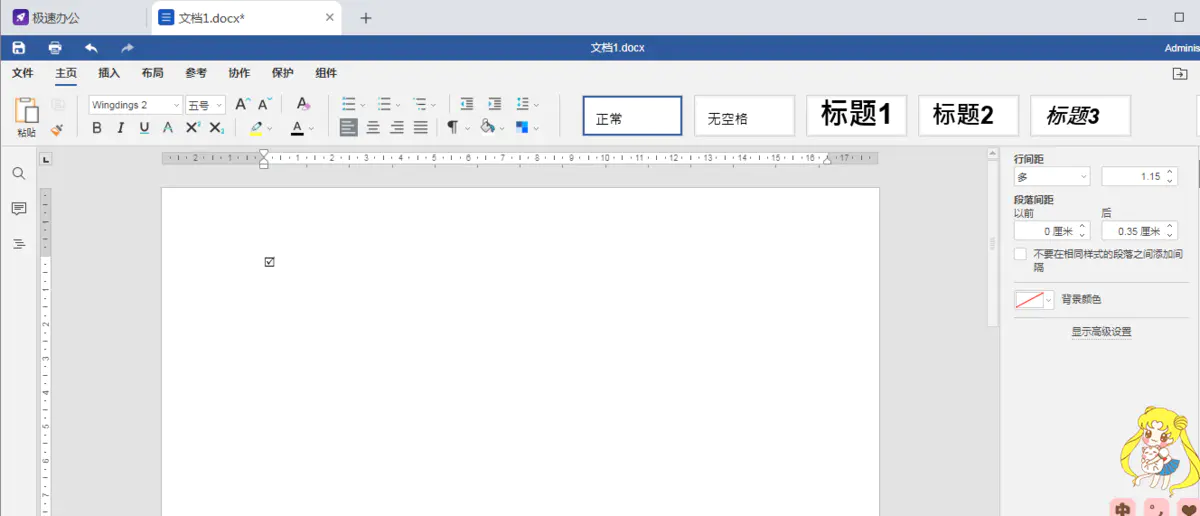Decrease the font size

[265, 104]
